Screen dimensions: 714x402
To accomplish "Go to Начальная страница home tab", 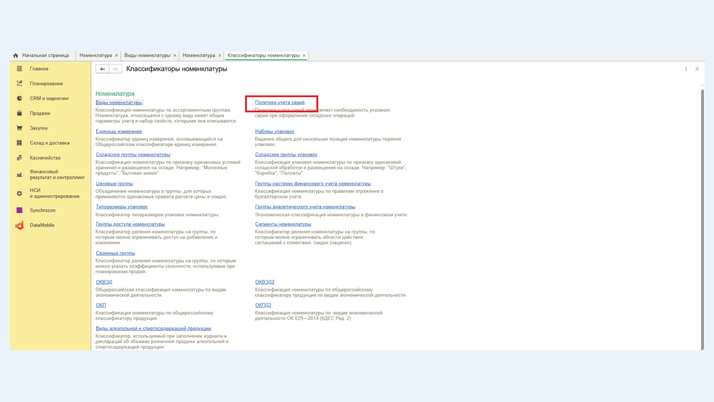I will [42, 56].
